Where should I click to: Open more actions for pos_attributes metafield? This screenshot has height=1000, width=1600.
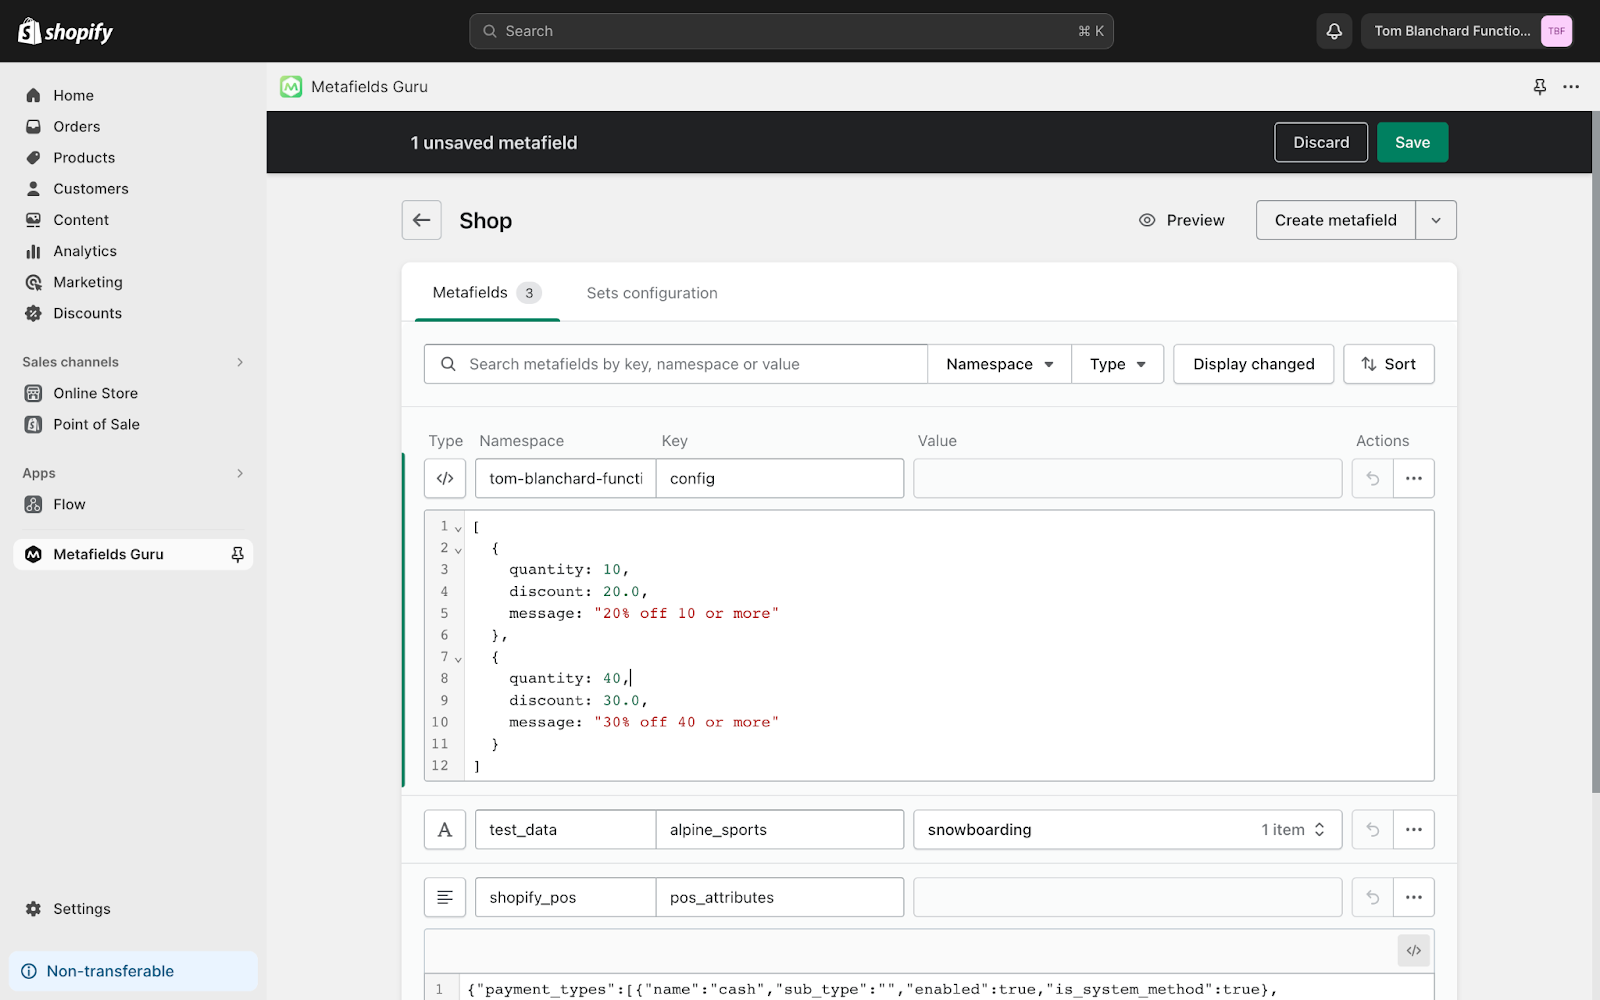click(1414, 897)
